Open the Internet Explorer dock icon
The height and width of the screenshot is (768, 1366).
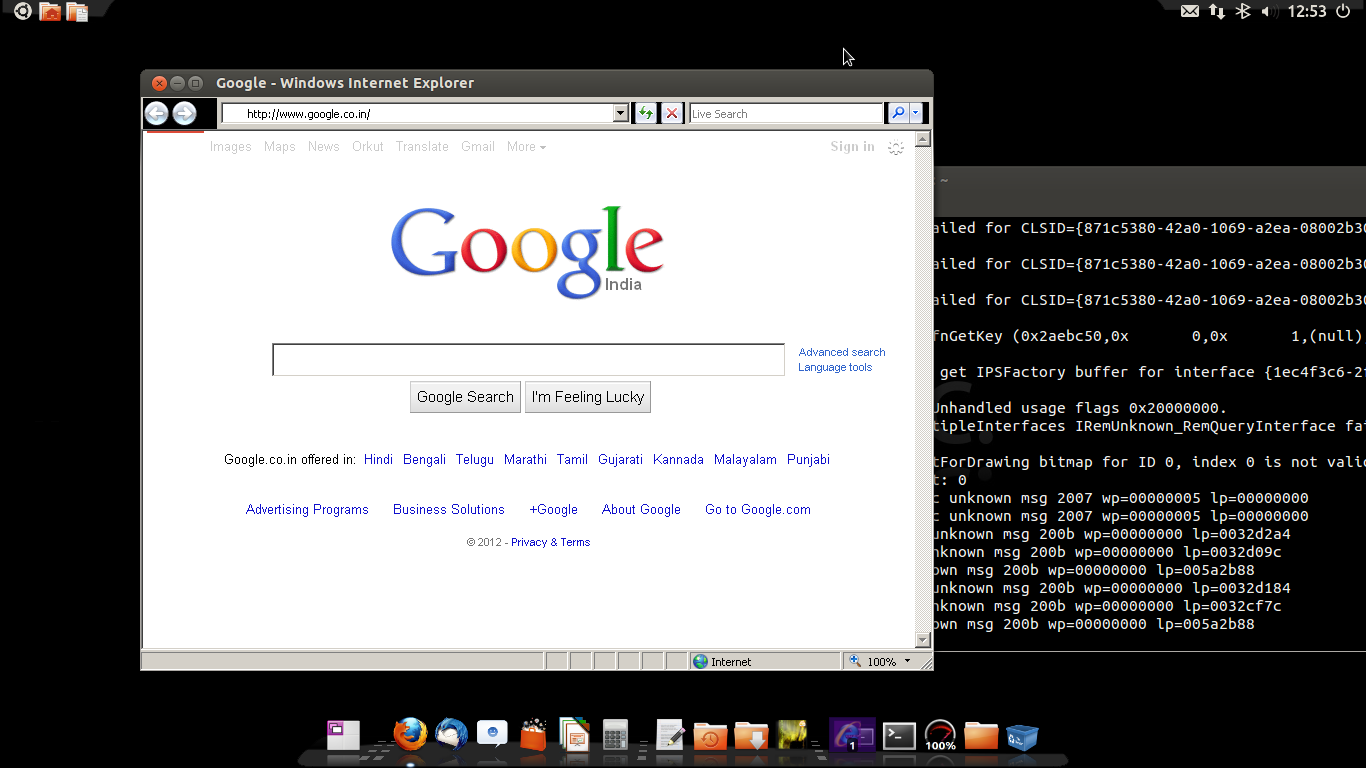tap(852, 735)
